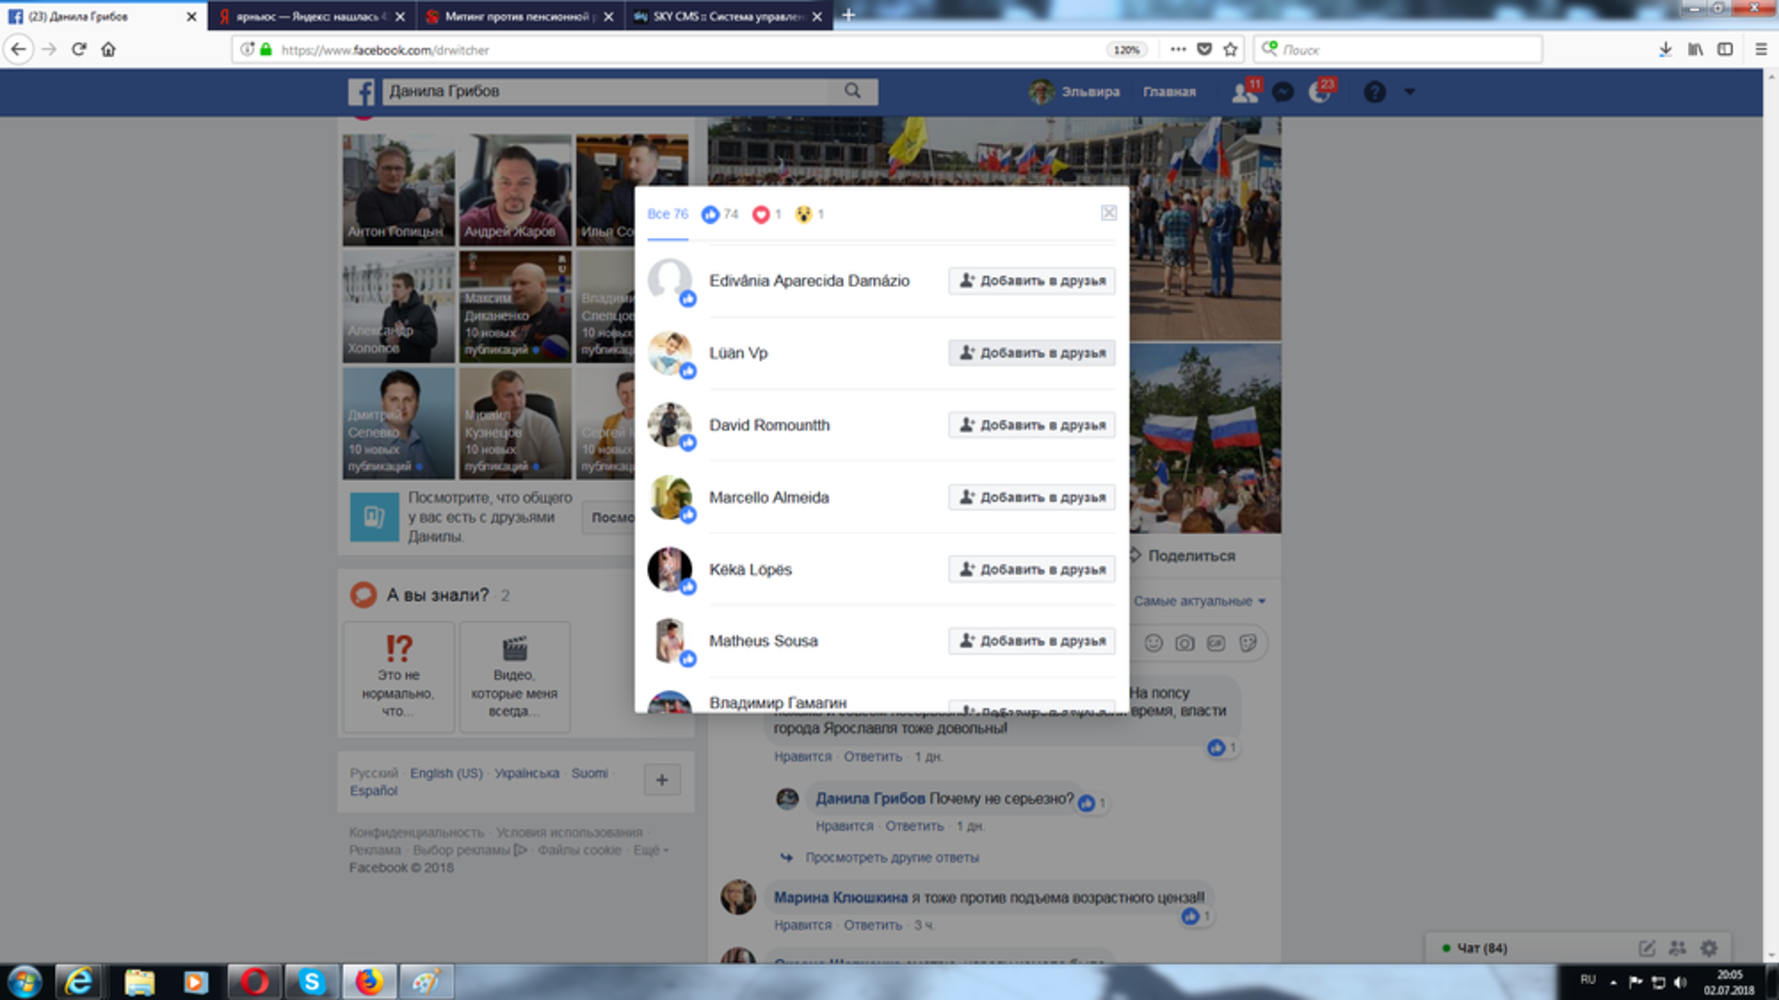Open Opera from the Windows taskbar
Screen dimensions: 1779x1000
pos(253,982)
